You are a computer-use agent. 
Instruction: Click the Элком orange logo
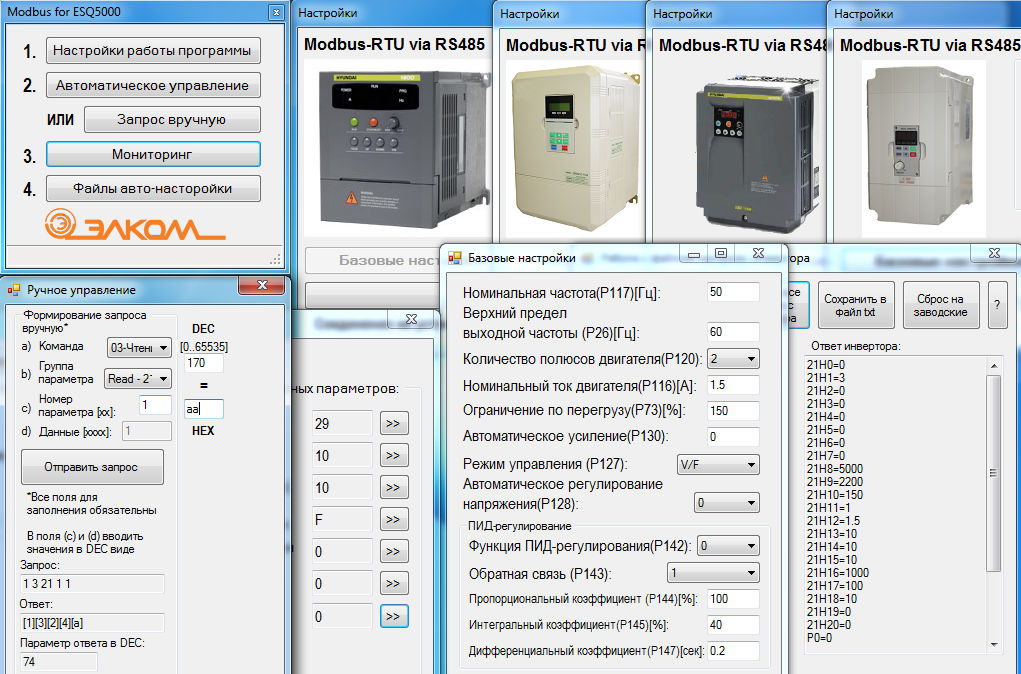[x=135, y=225]
